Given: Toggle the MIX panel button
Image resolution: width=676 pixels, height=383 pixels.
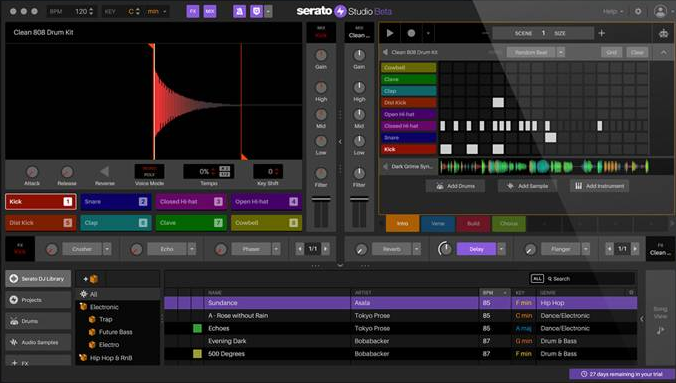Looking at the screenshot, I should pos(210,11).
